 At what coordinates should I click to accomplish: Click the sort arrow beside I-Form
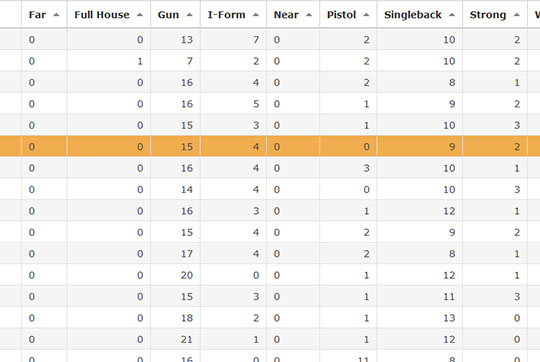coord(256,15)
